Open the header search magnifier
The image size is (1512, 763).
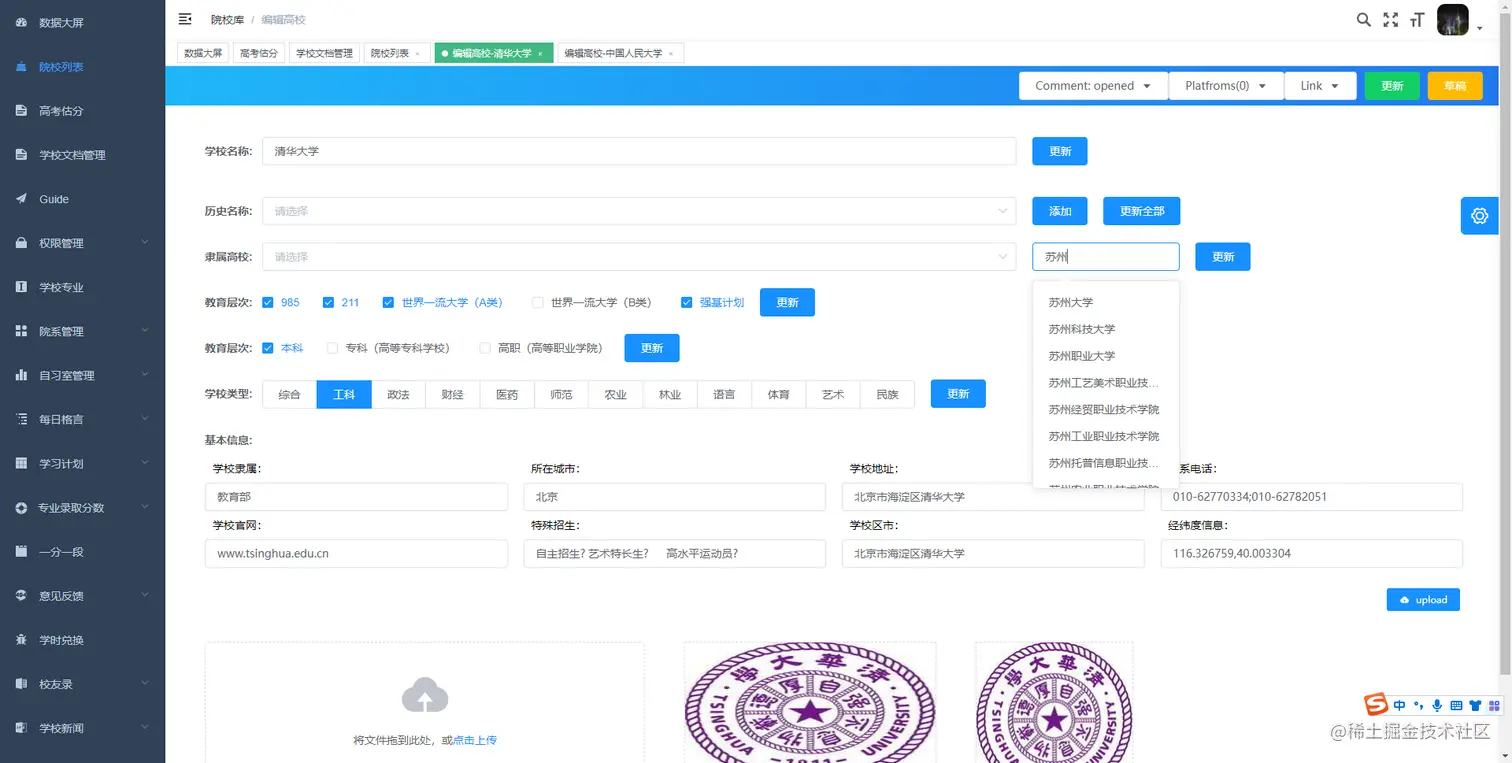[x=1363, y=19]
